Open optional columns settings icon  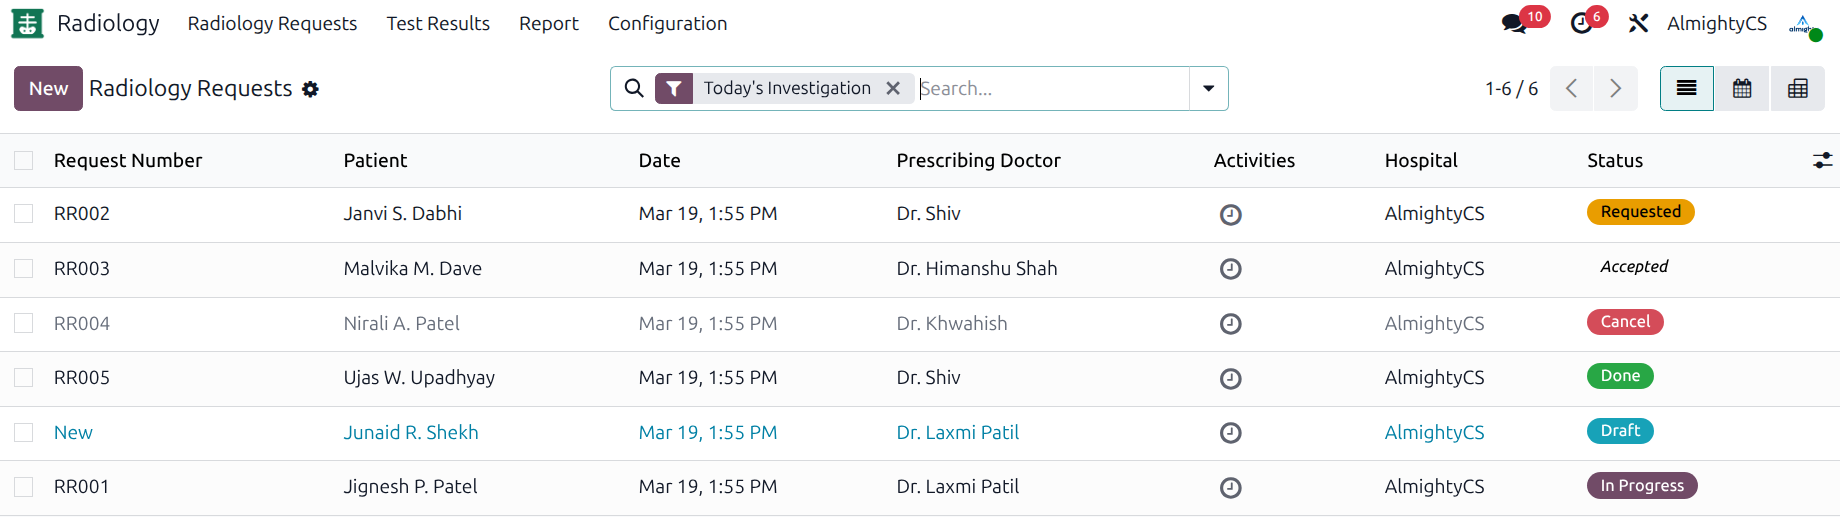coord(1823,160)
